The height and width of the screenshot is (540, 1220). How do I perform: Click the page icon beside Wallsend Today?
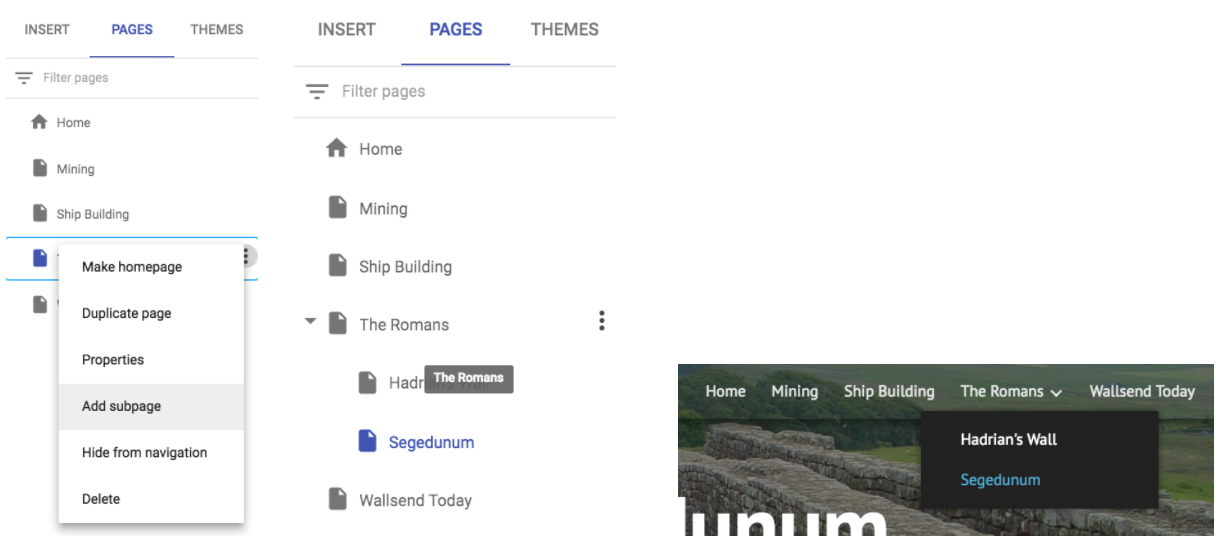tap(339, 500)
